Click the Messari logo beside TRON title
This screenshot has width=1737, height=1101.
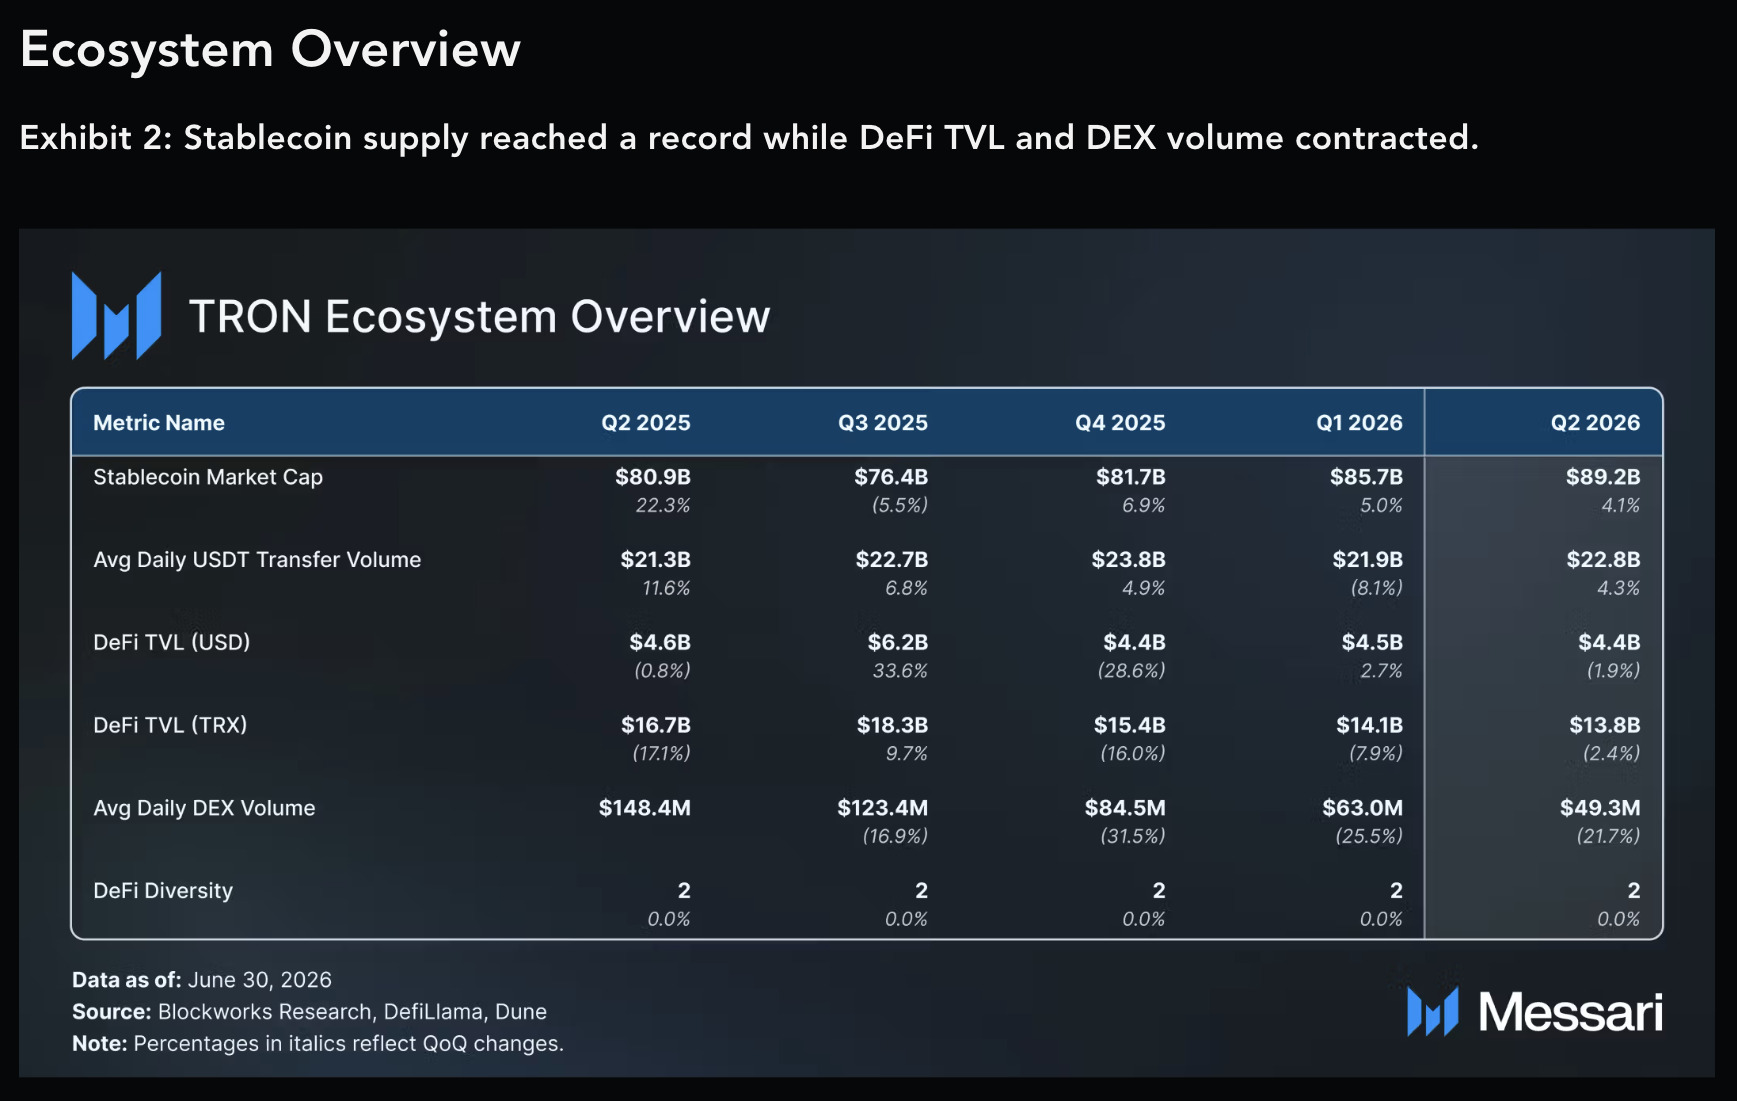pyautogui.click(x=116, y=316)
